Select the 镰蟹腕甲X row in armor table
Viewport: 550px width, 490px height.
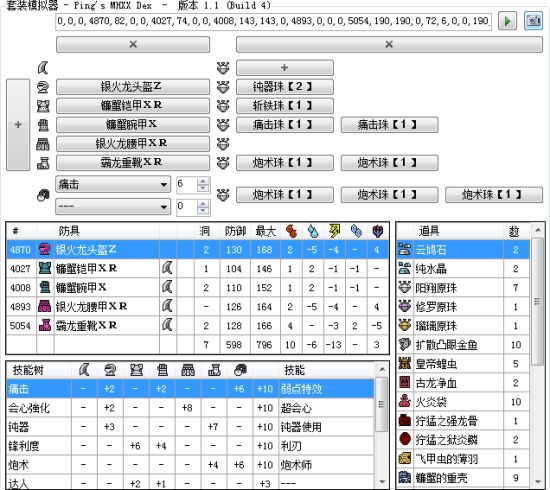tap(197, 288)
